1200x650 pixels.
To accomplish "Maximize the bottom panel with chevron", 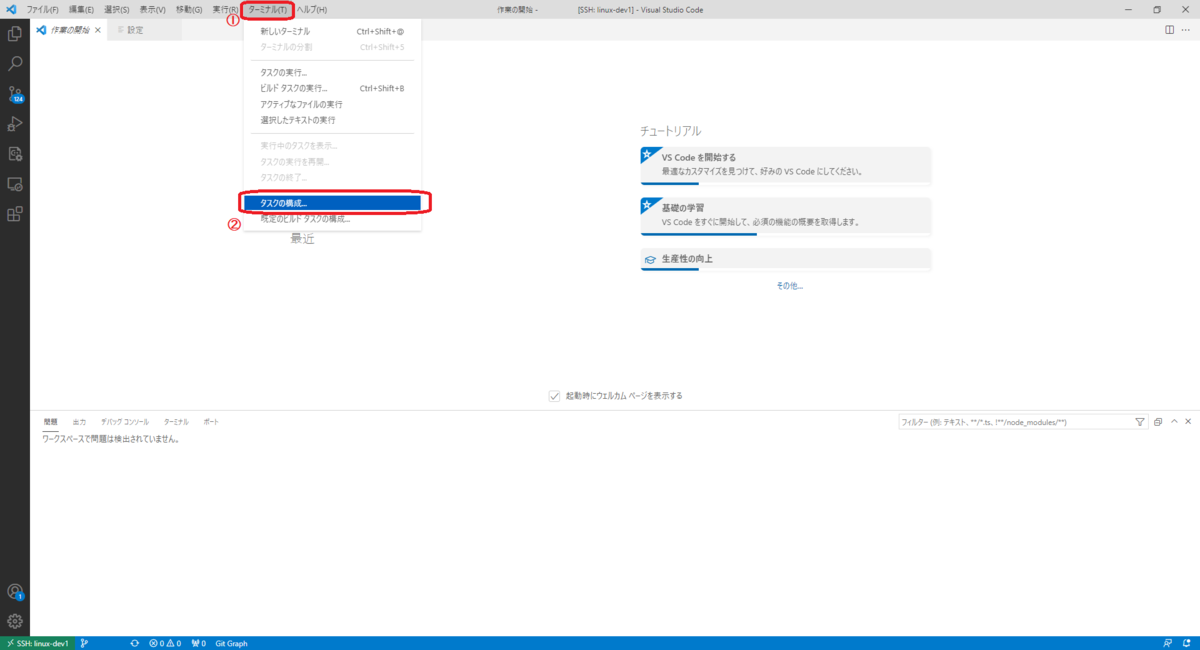I will tap(1174, 422).
